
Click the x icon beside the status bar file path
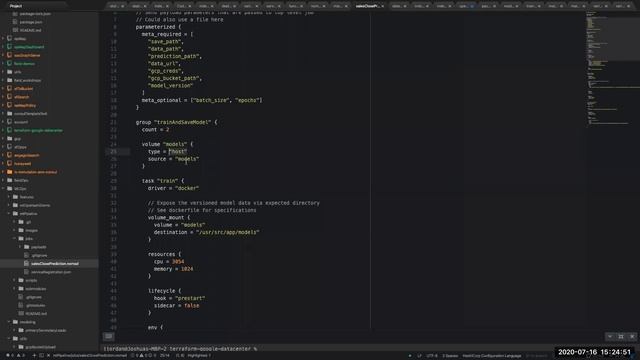(48, 356)
